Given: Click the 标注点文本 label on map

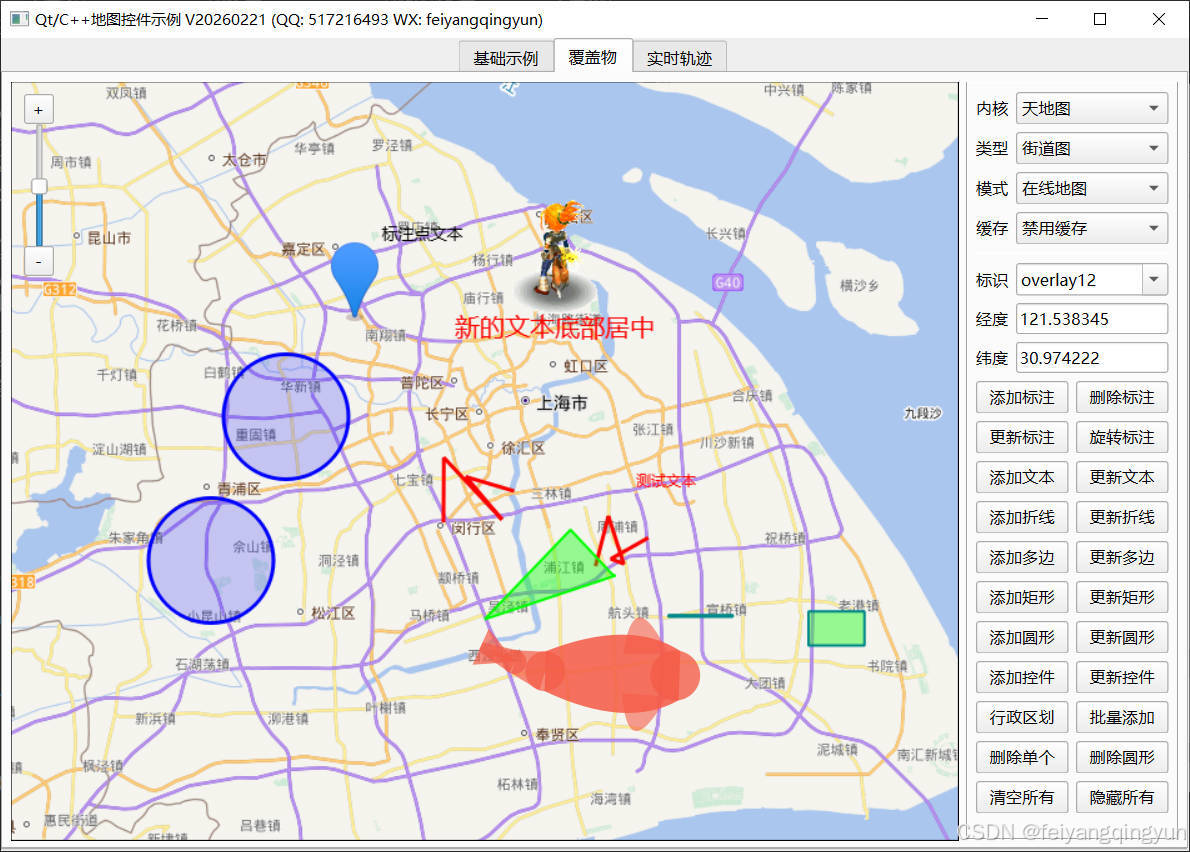Looking at the screenshot, I should (x=422, y=234).
